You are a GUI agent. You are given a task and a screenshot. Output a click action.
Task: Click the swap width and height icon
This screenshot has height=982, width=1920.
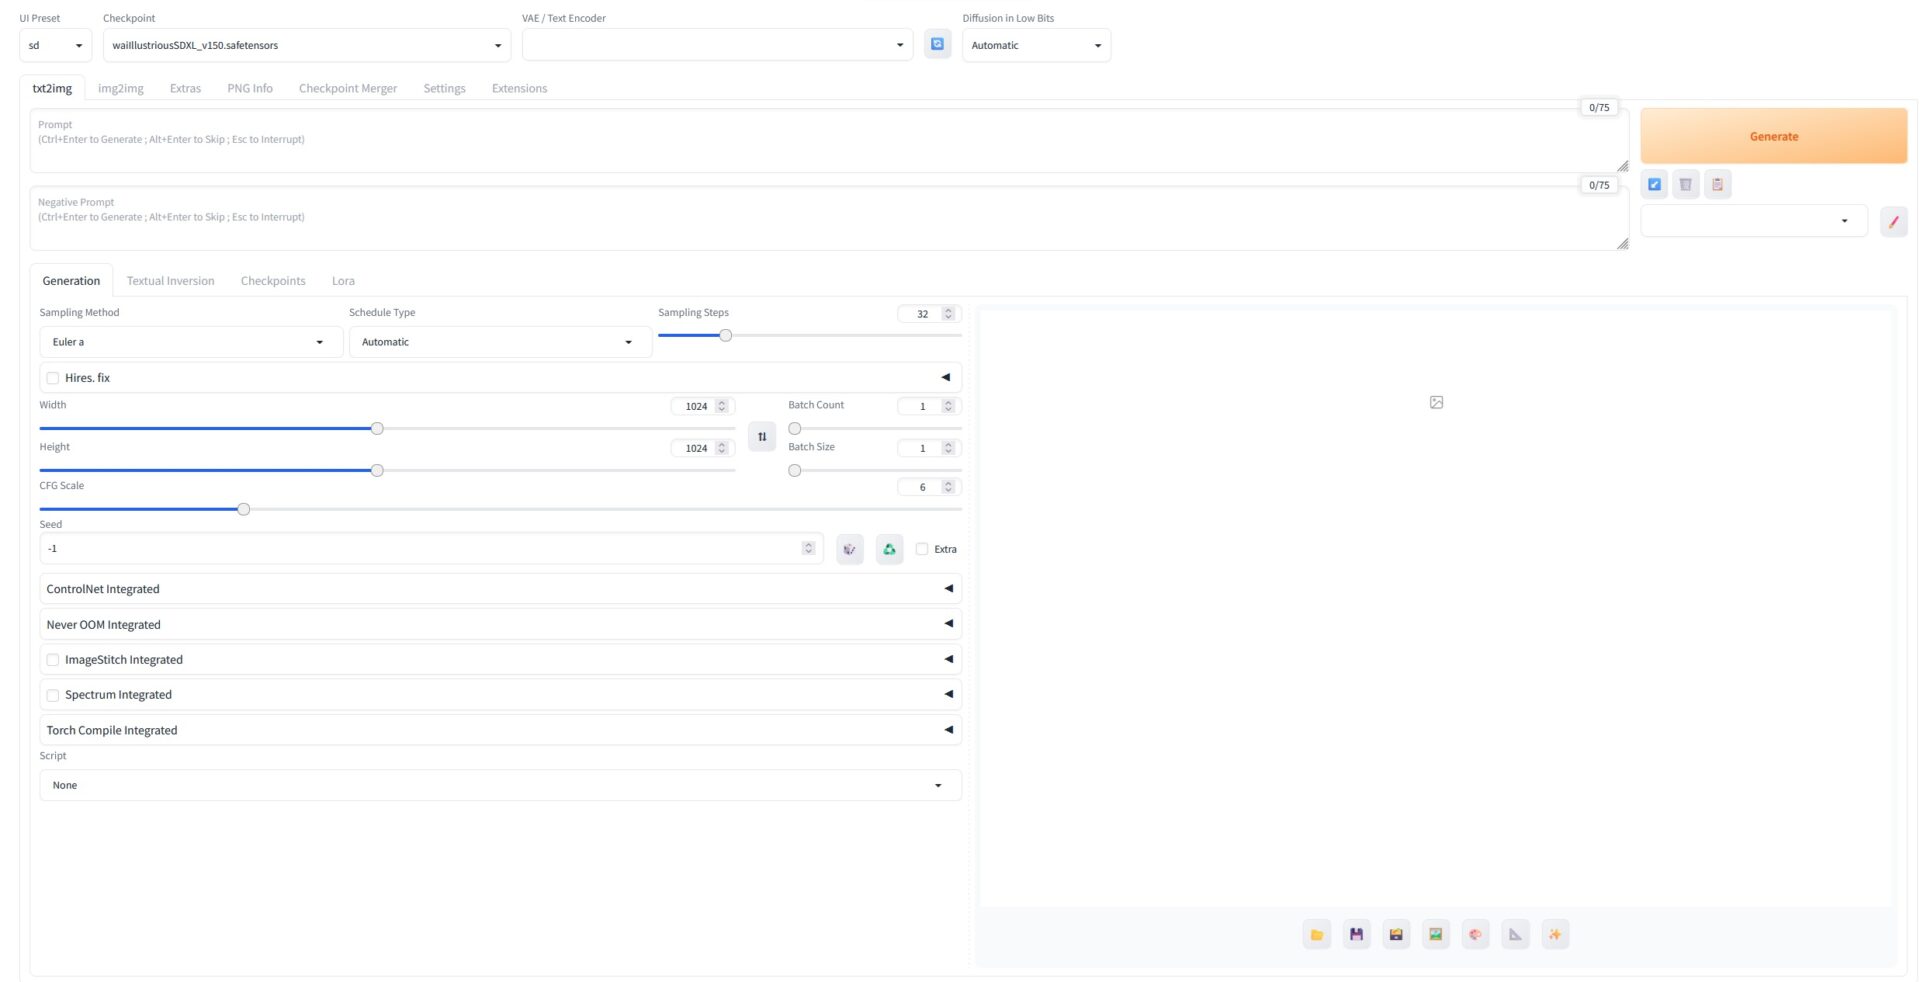click(x=762, y=436)
